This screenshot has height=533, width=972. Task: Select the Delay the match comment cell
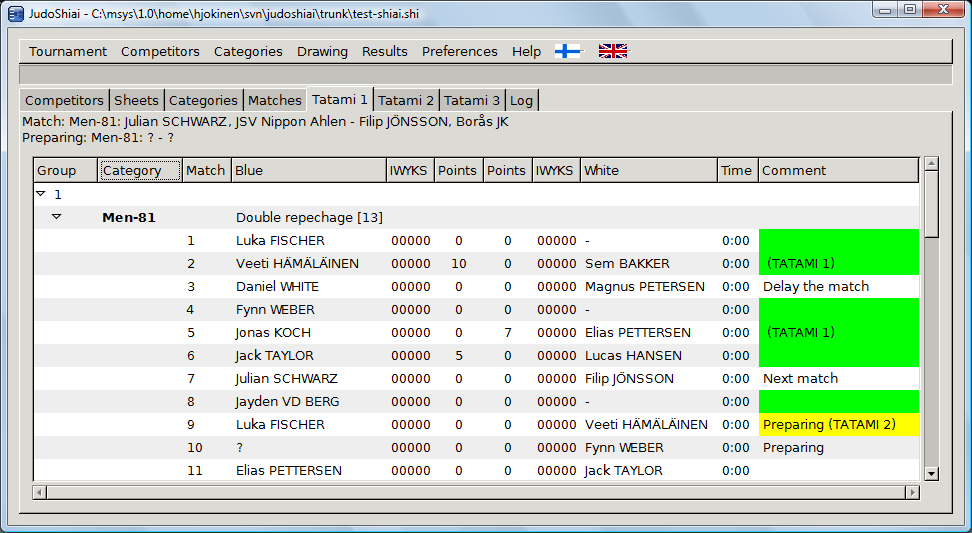(838, 287)
